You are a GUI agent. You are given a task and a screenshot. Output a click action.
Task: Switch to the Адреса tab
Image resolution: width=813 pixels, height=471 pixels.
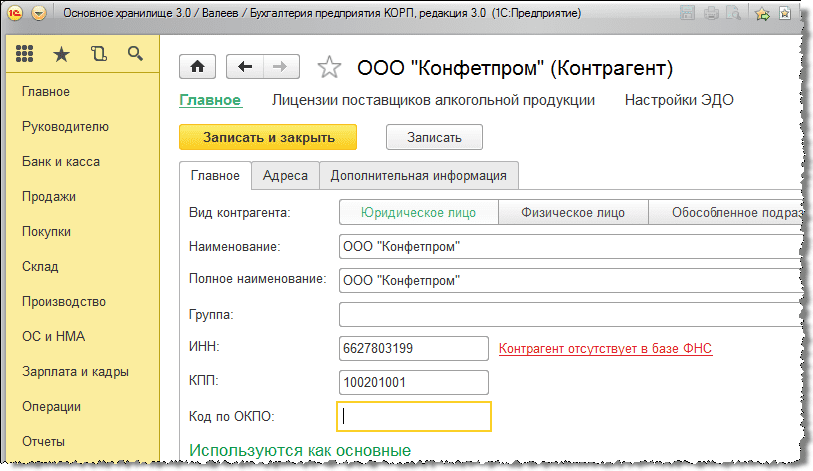click(285, 176)
